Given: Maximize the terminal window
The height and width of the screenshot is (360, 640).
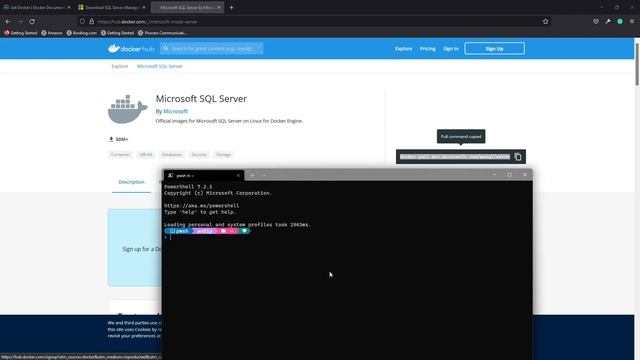Looking at the screenshot, I should click(509, 175).
